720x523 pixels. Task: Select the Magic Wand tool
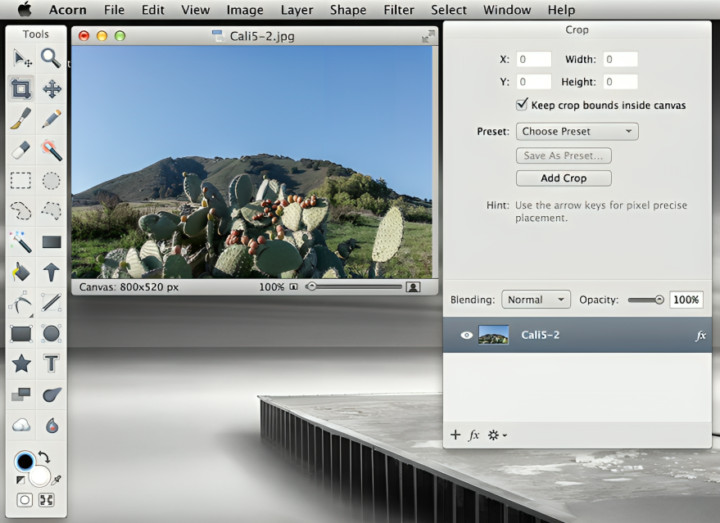[x=21, y=241]
